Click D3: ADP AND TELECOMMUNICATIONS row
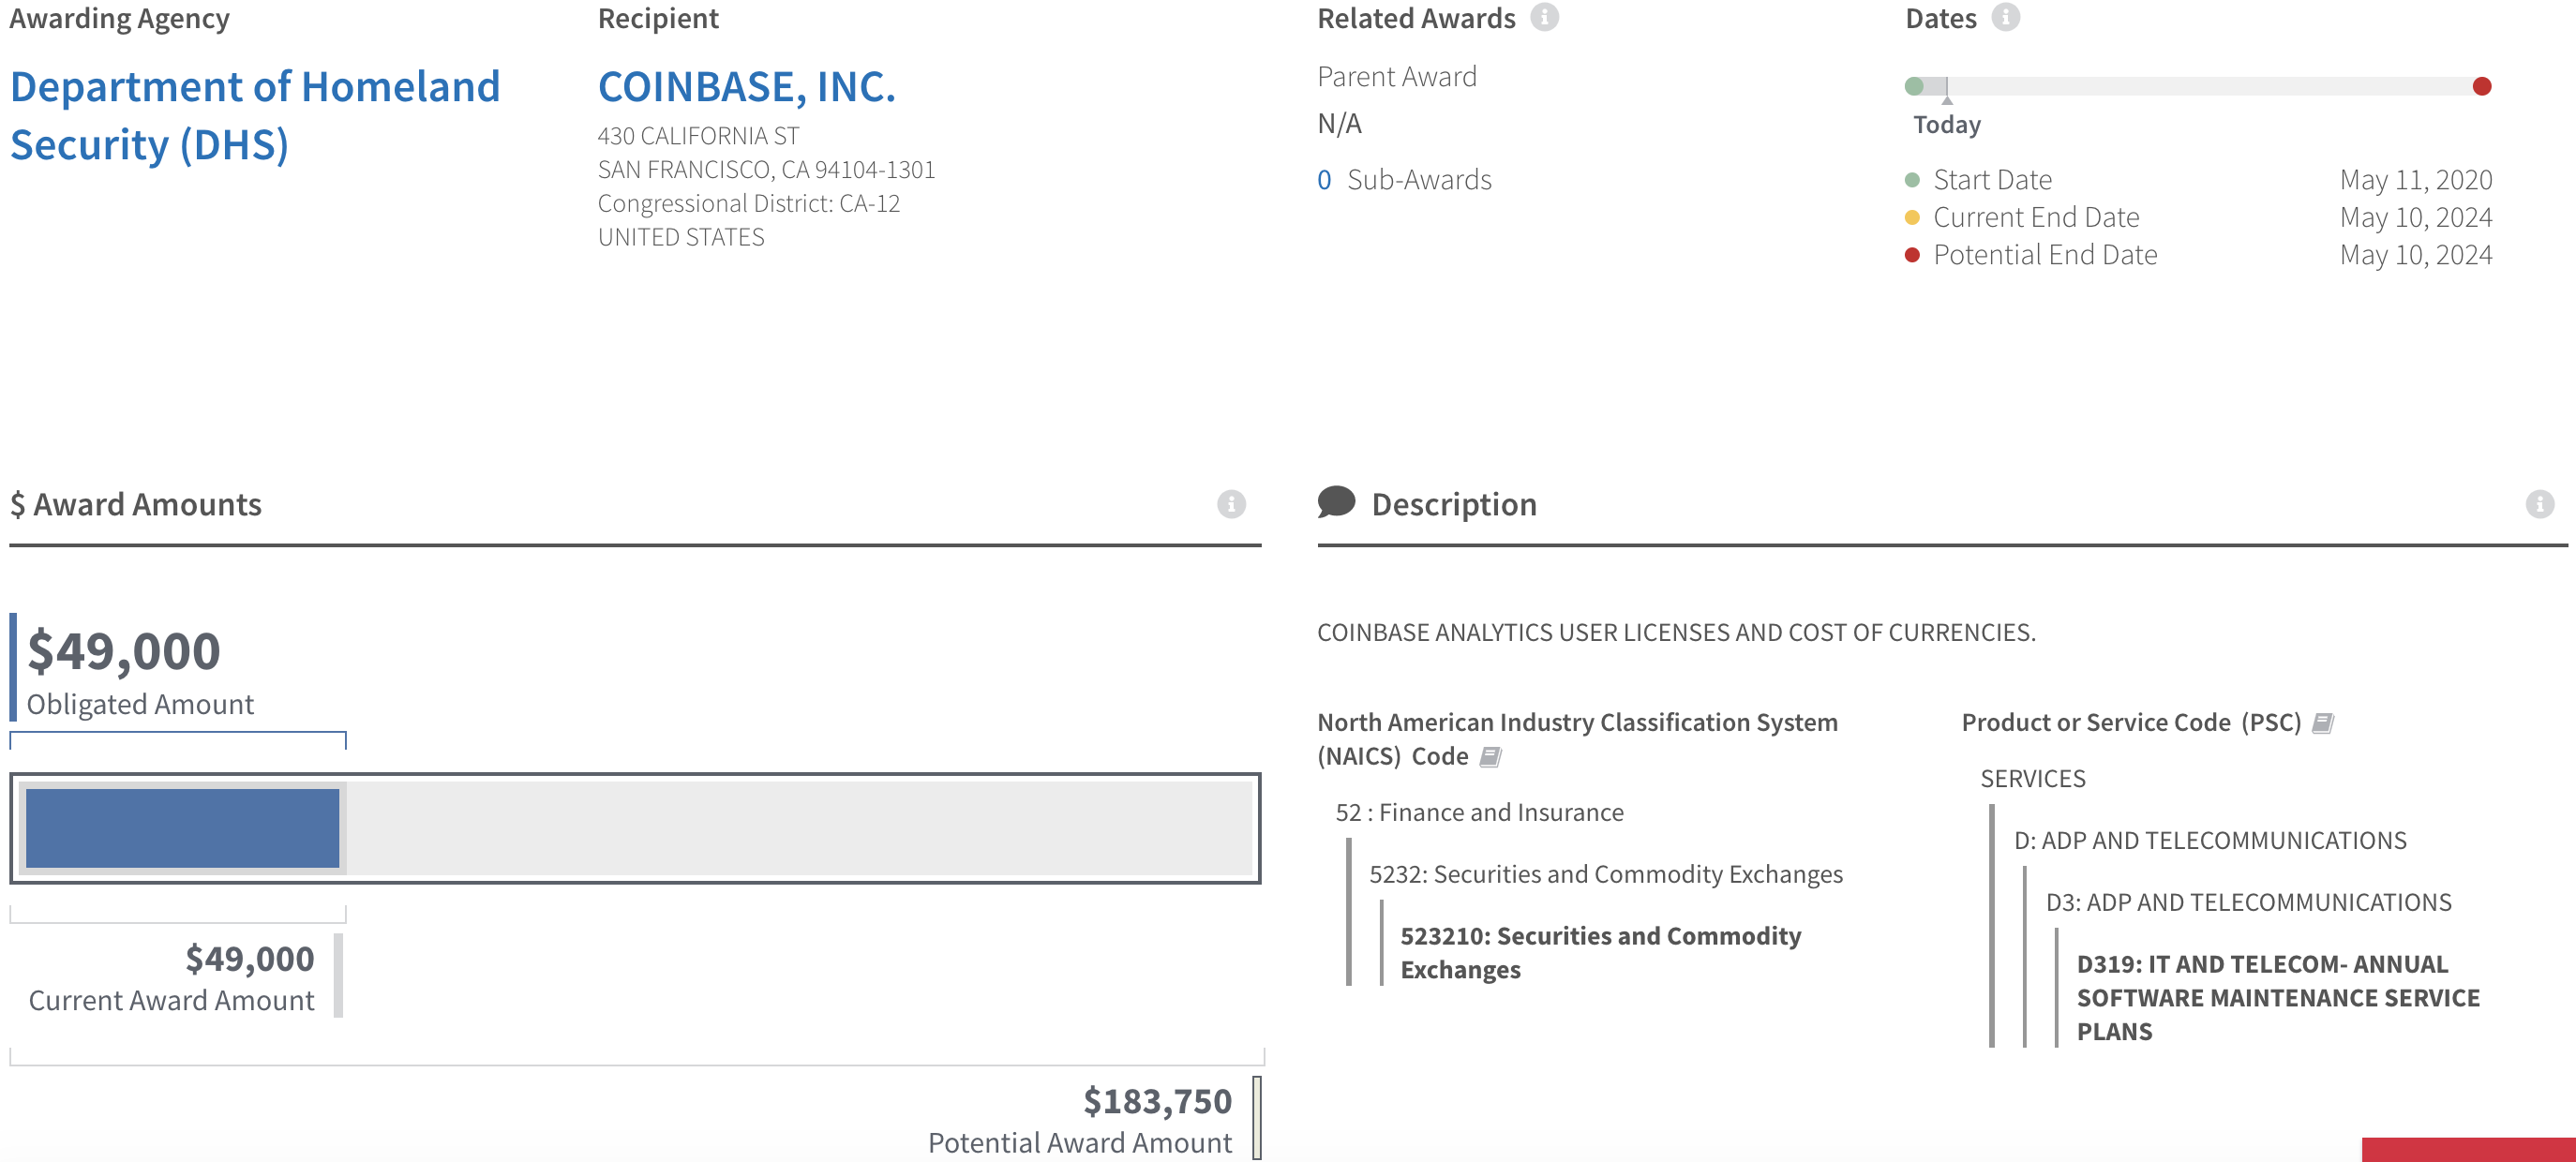Viewport: 2576px width, 1162px height. [x=2248, y=903]
